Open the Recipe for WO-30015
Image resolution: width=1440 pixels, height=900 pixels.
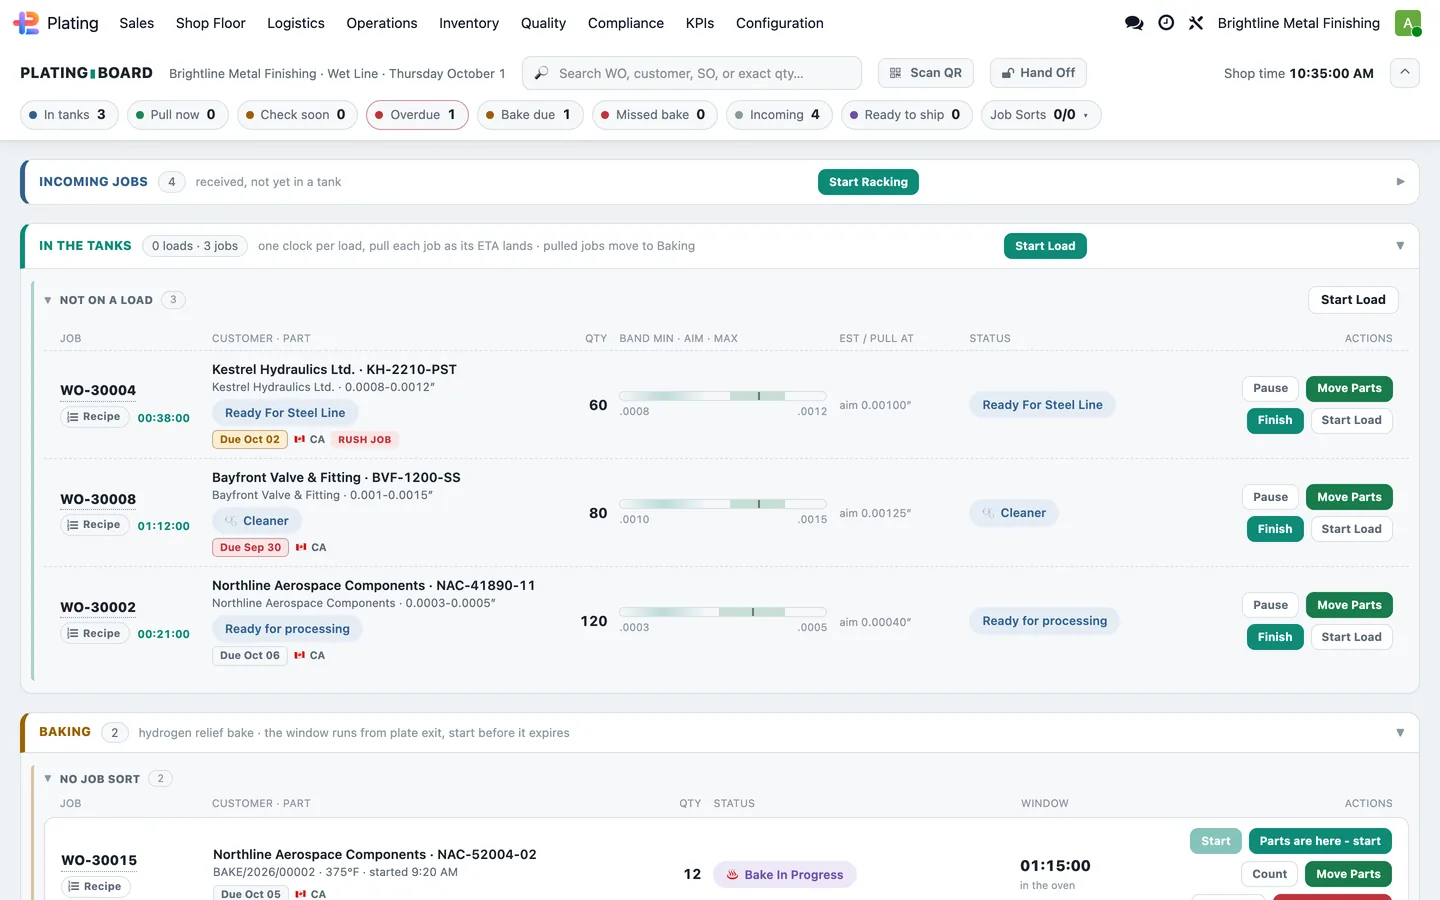pyautogui.click(x=95, y=886)
